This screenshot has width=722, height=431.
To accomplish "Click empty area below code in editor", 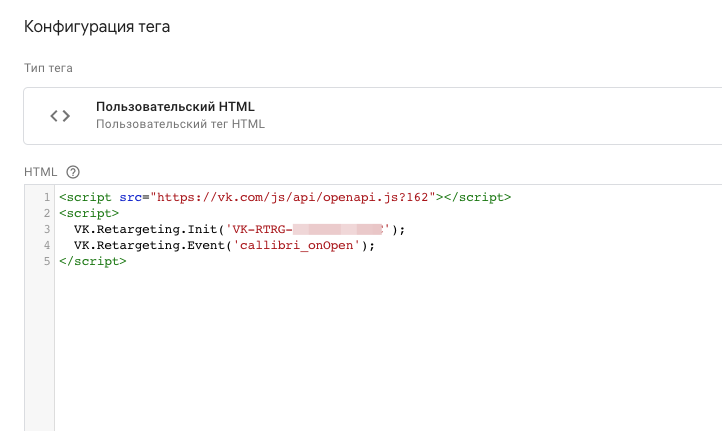I will 380,350.
